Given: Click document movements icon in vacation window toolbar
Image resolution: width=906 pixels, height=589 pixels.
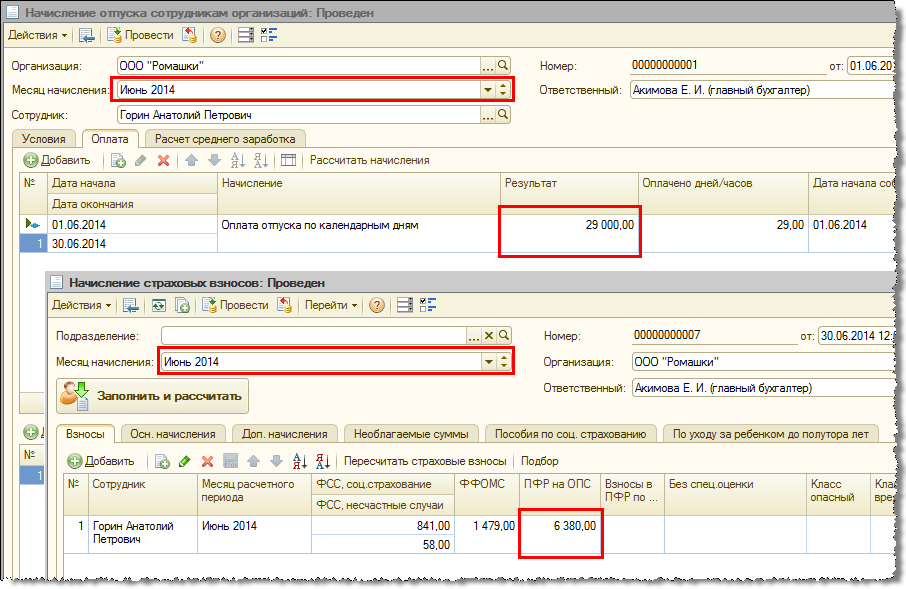Looking at the screenshot, I should click(x=246, y=35).
